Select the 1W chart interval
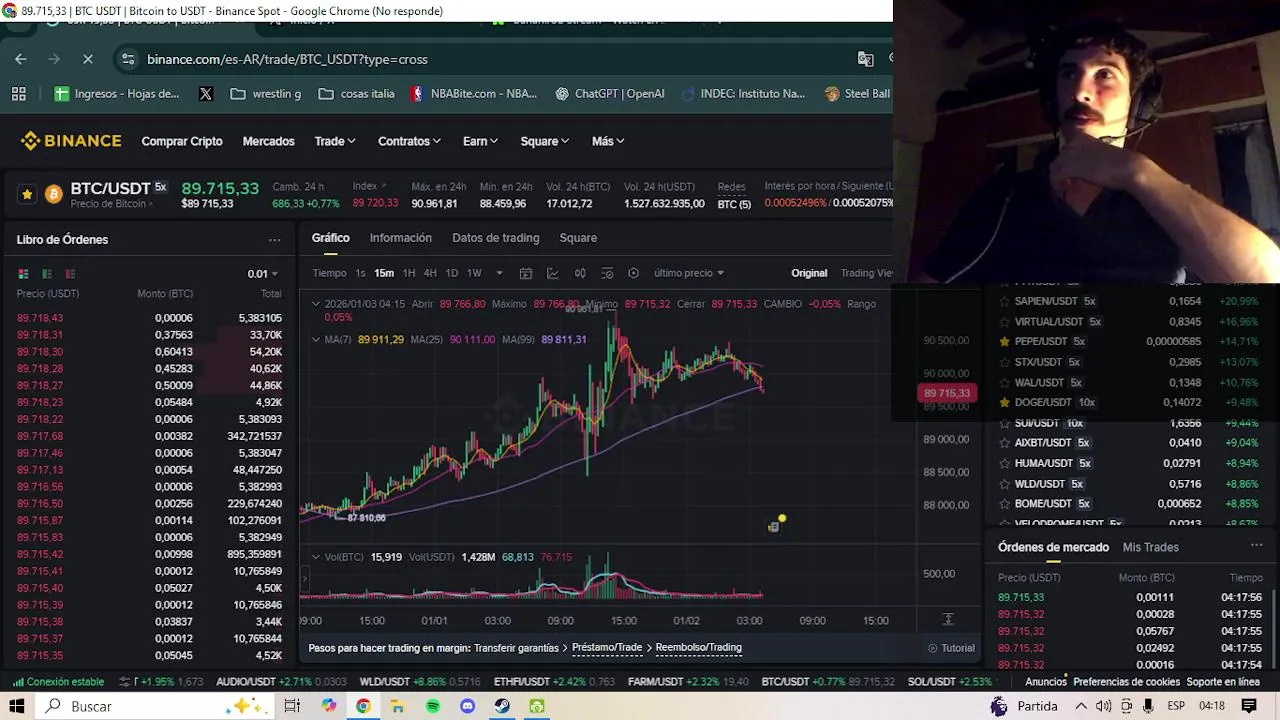The height and width of the screenshot is (720, 1280). pyautogui.click(x=474, y=273)
